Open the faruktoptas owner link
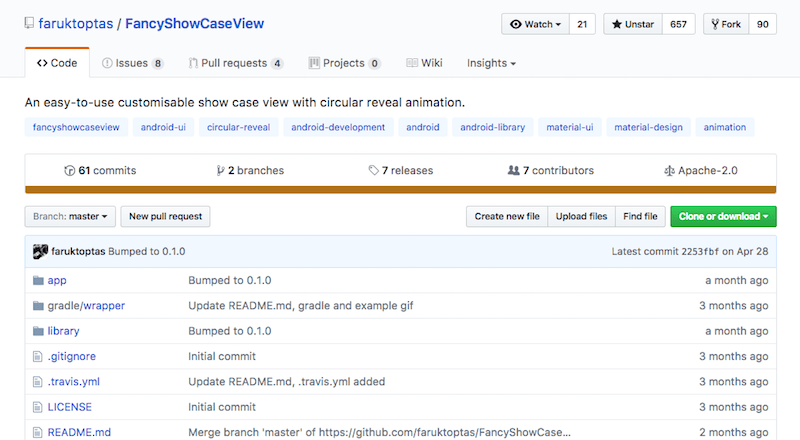Viewport: 800px width, 440px height. (x=76, y=23)
